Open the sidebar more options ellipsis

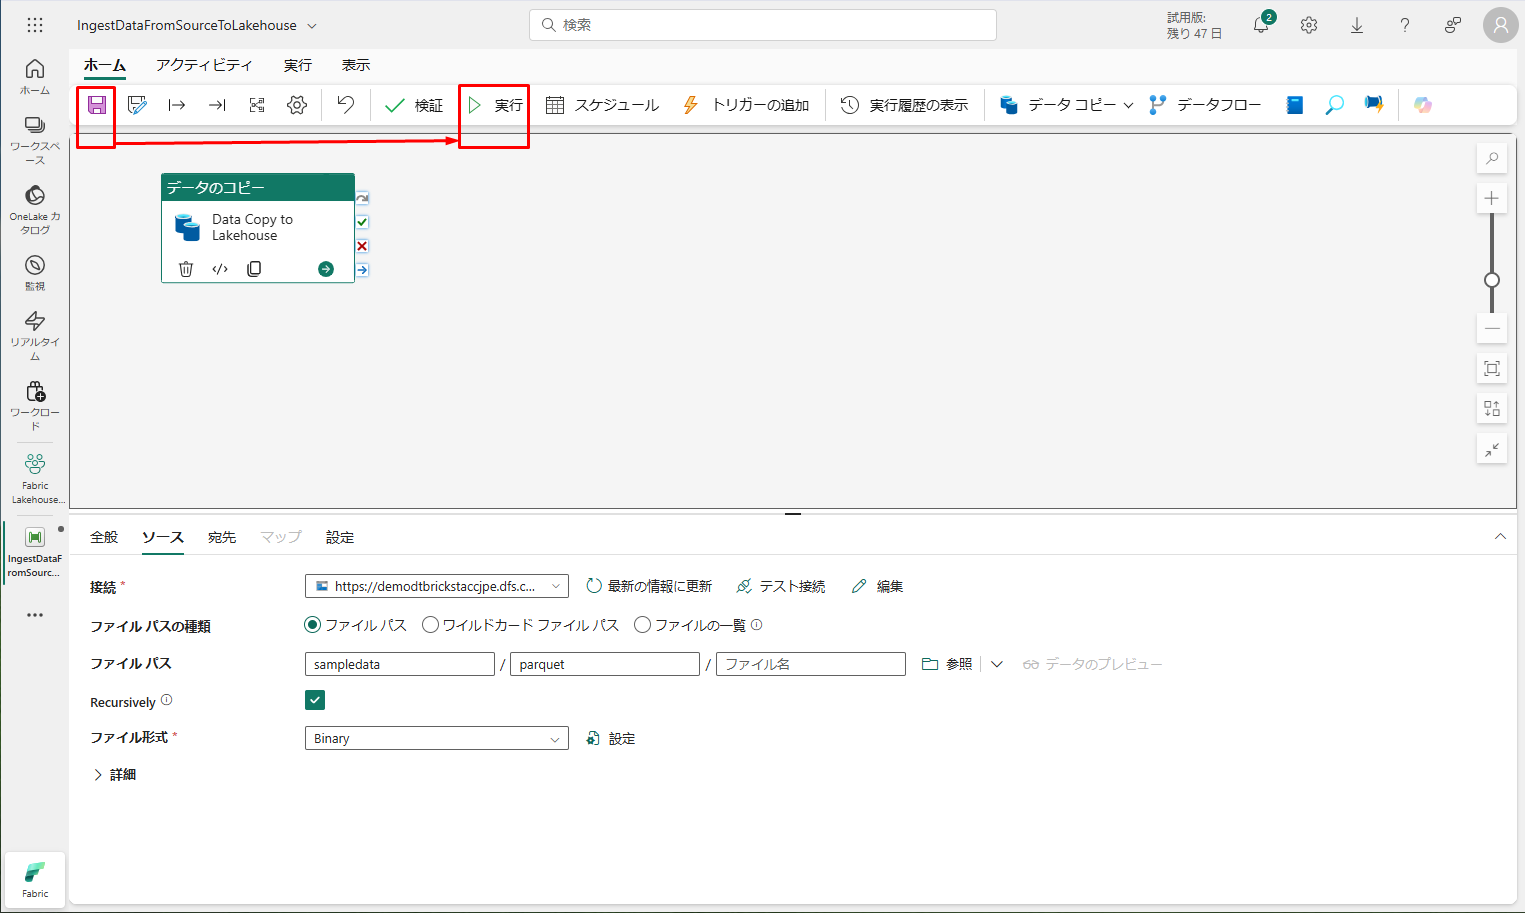click(35, 615)
